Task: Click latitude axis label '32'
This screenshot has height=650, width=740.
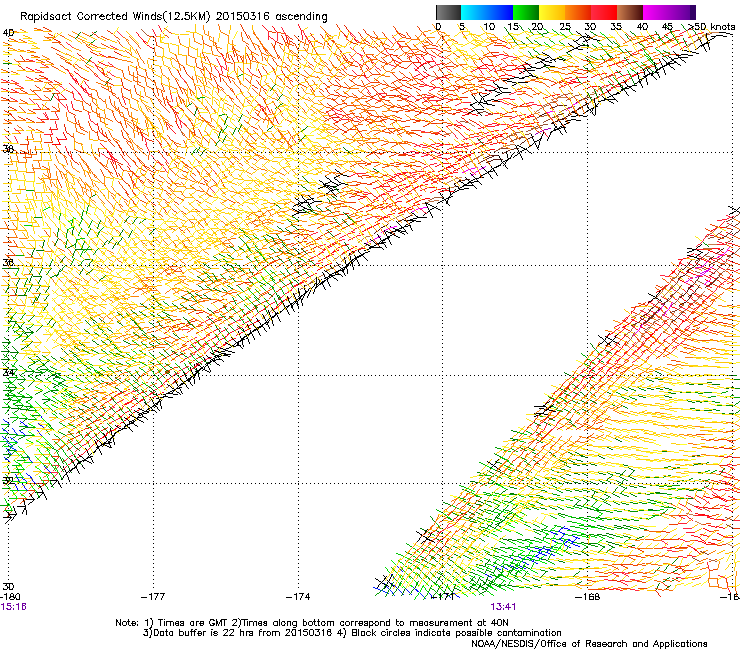Action: tap(8, 481)
